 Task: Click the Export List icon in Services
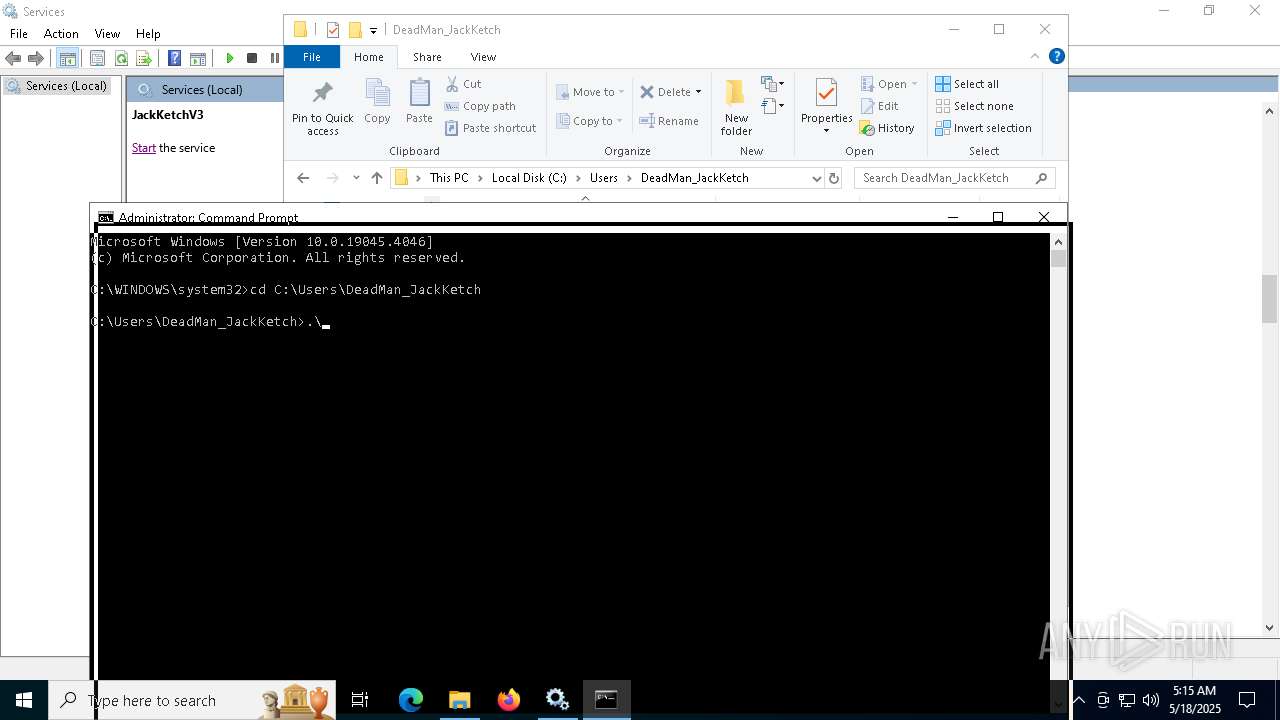point(144,58)
